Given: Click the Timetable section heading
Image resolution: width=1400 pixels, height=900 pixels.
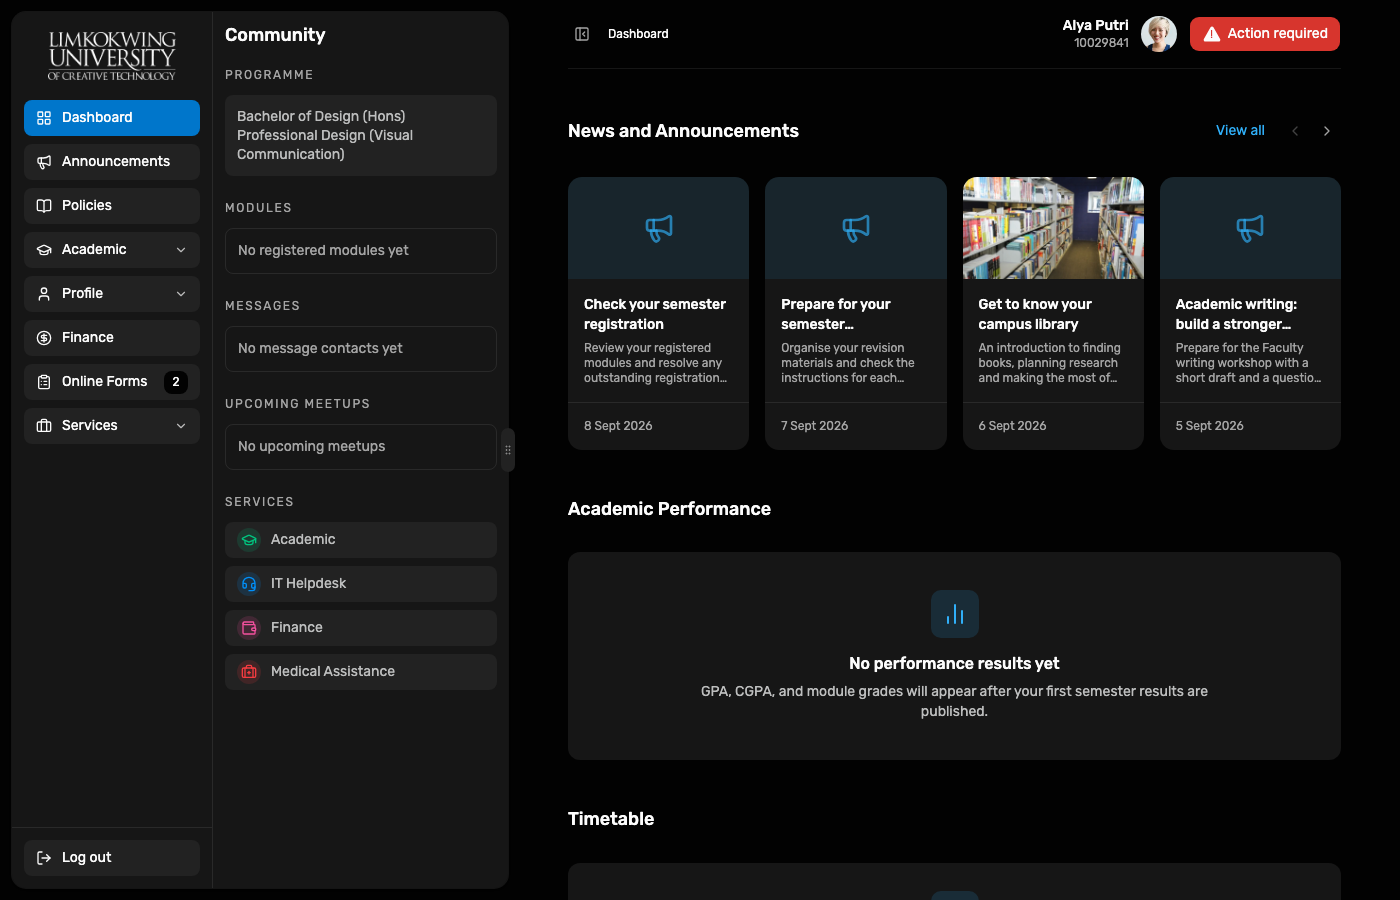Looking at the screenshot, I should tap(611, 819).
